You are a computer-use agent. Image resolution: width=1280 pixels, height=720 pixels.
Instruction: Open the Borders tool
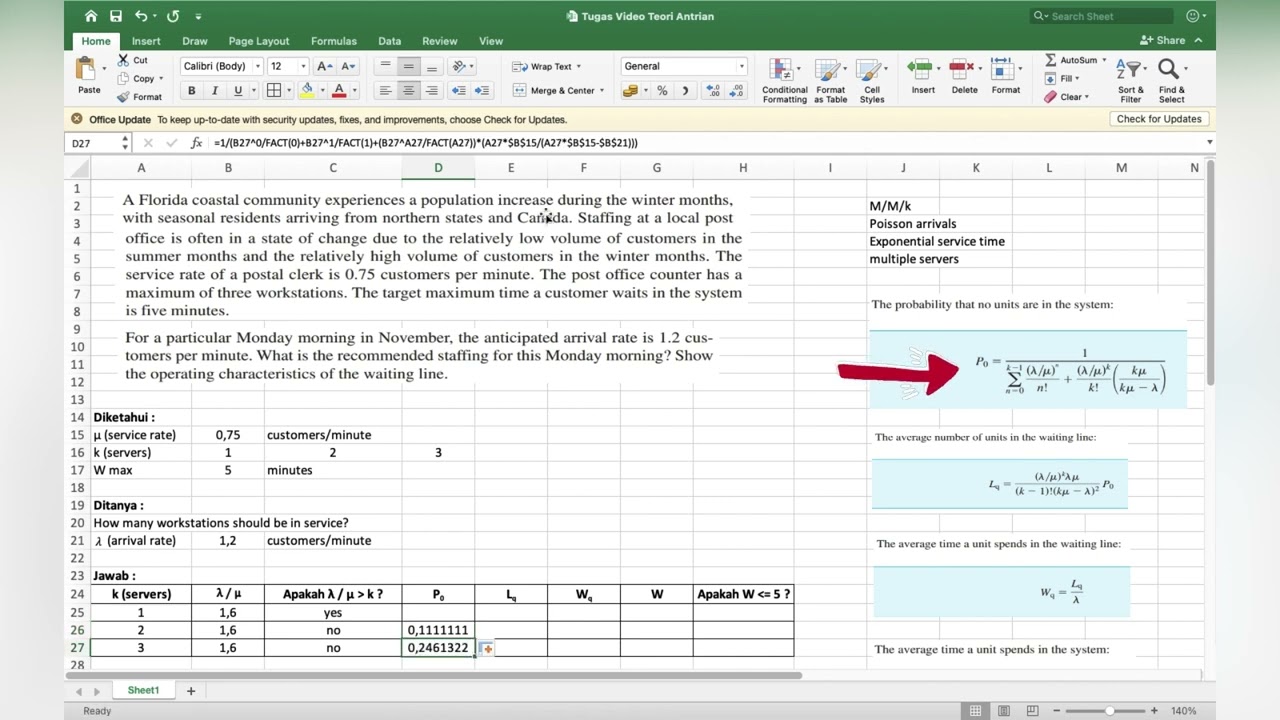coord(274,91)
